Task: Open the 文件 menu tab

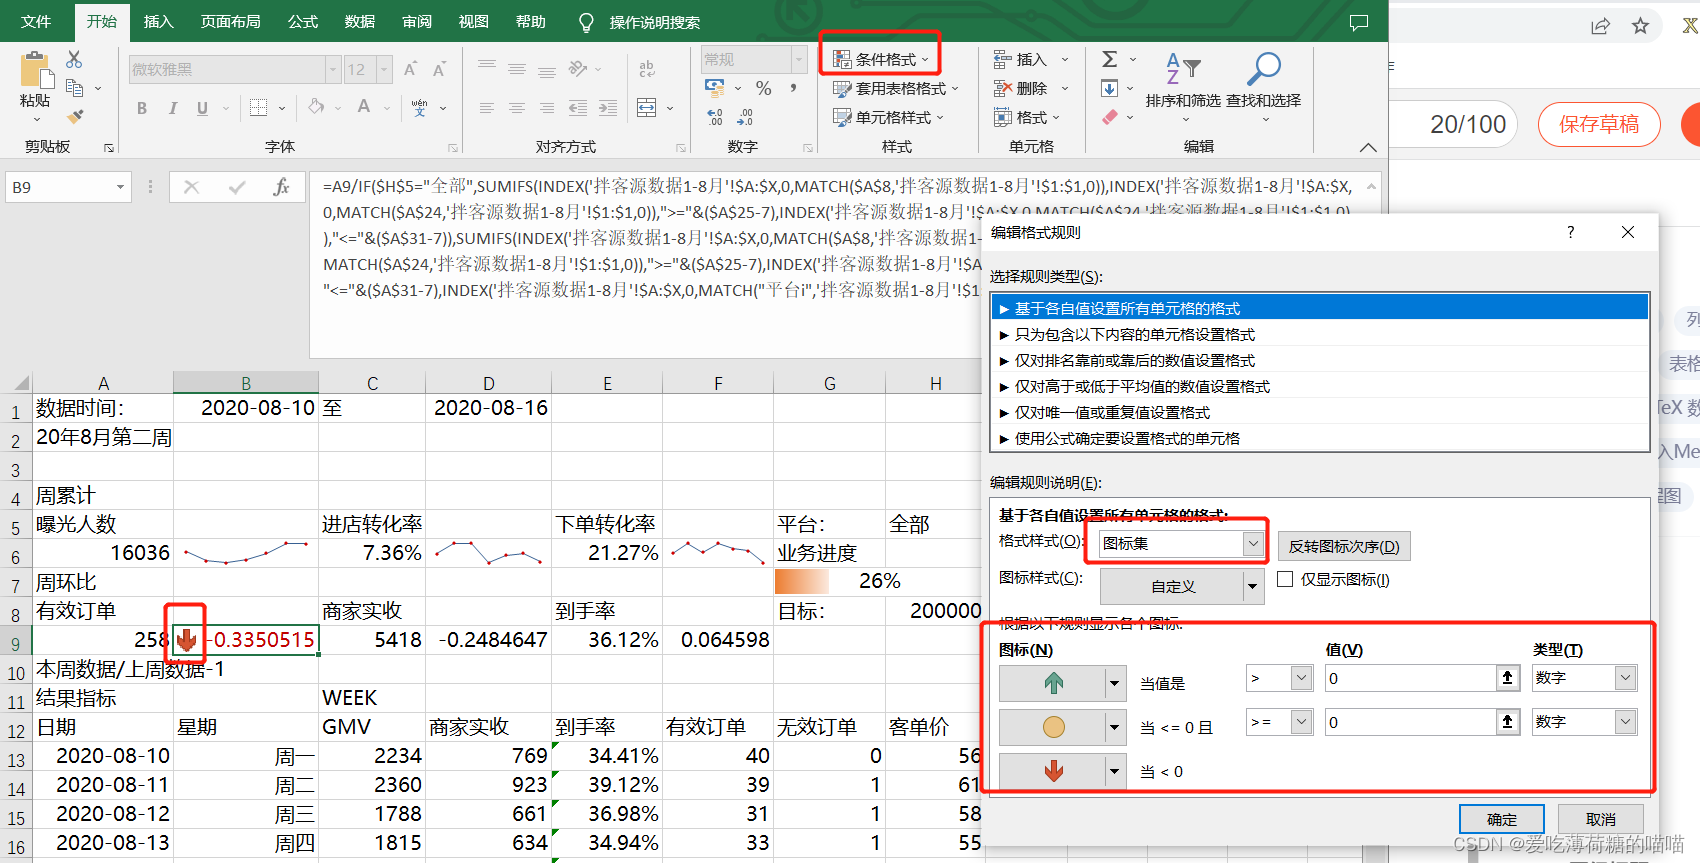Action: click(x=36, y=22)
